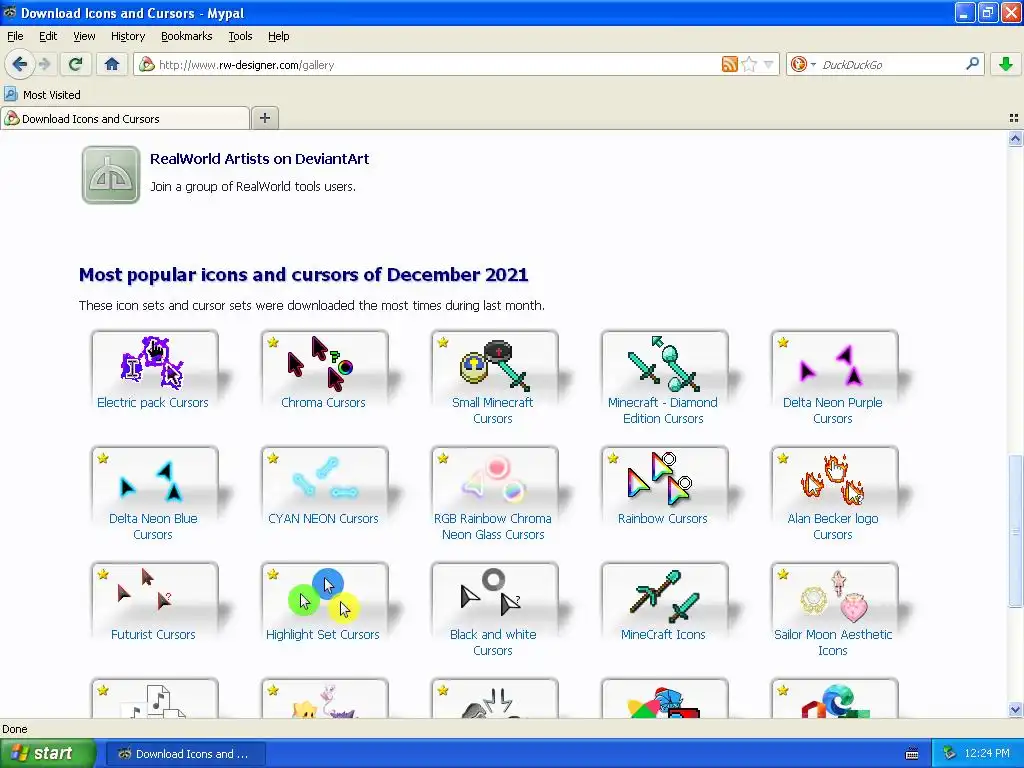Click the vertical scrollbar thumb

point(1015,531)
